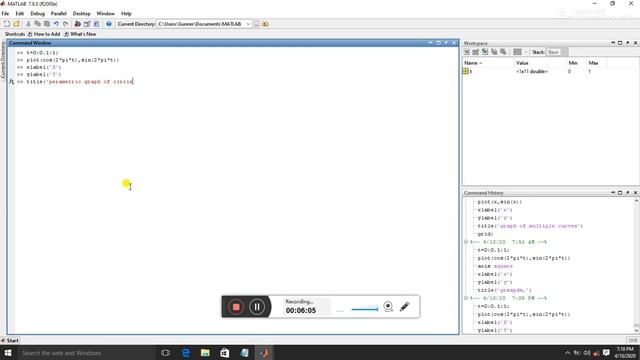The image size is (640, 360).
Task: Go up one directory level icon
Action: point(265,24)
